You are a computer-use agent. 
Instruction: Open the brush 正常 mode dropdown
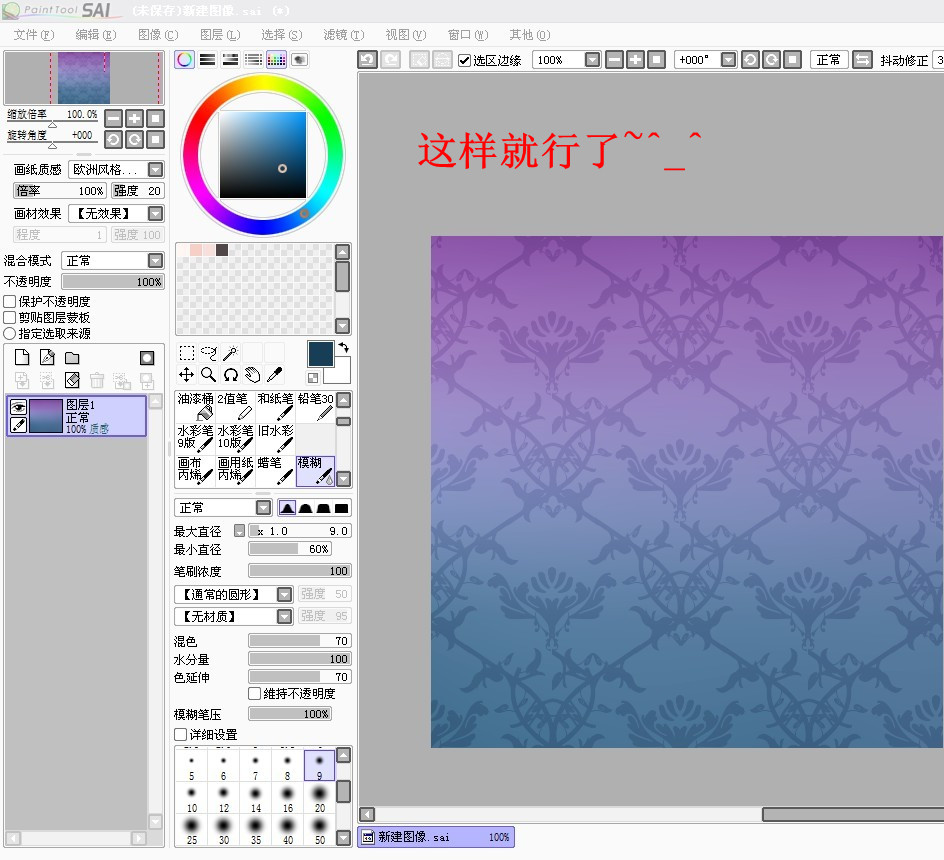264,508
